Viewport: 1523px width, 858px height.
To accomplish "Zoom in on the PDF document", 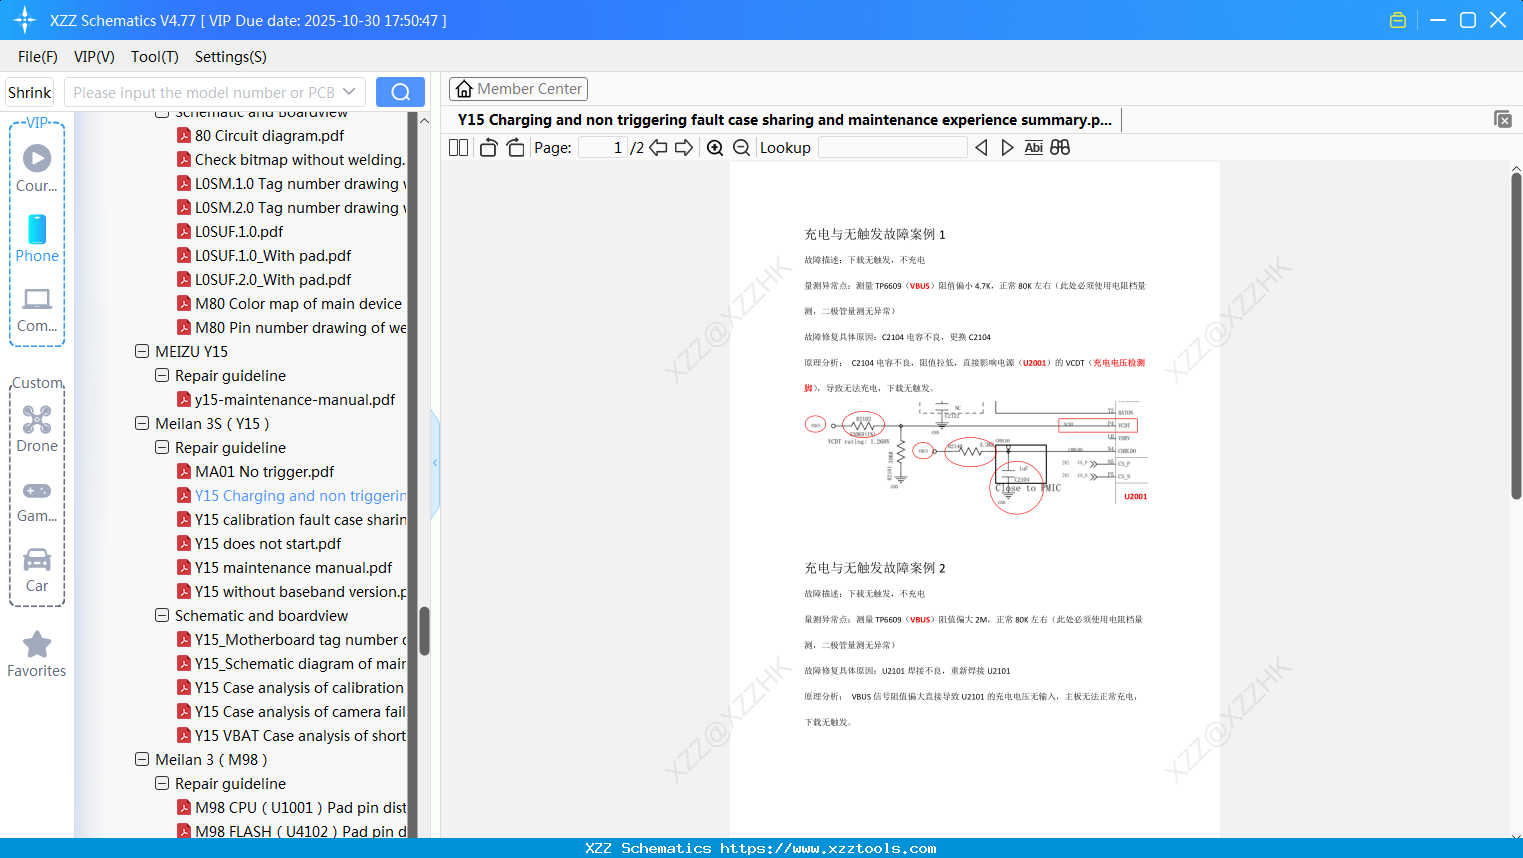I will click(715, 147).
